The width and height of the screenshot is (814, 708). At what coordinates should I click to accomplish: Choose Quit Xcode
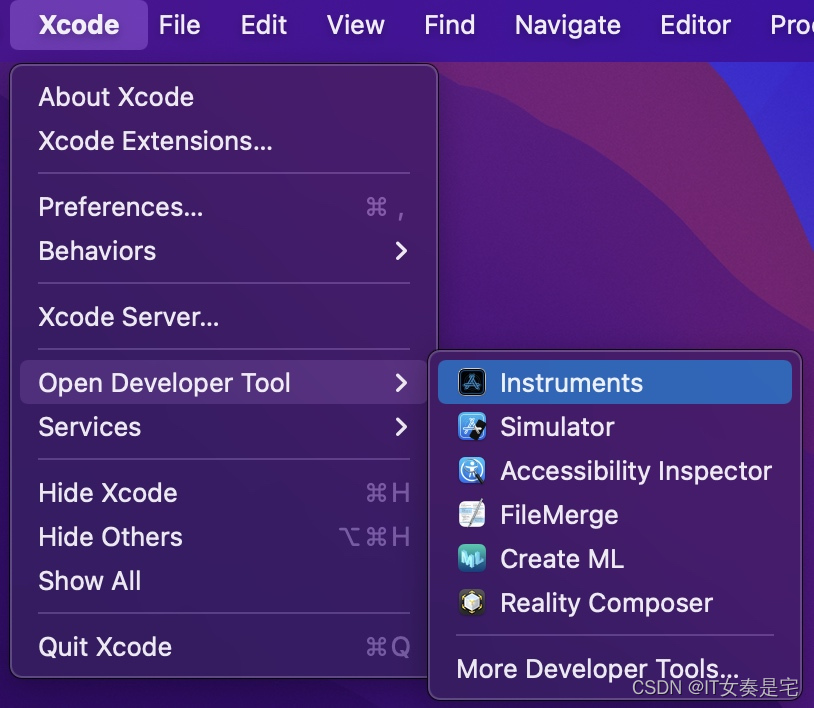coord(224,647)
